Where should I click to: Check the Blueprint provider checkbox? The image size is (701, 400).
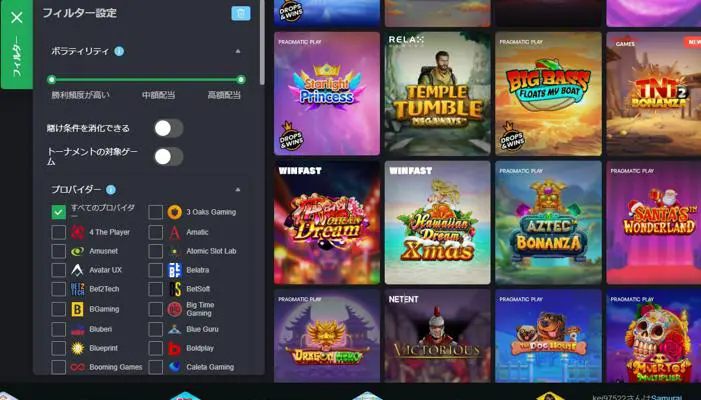tap(58, 348)
